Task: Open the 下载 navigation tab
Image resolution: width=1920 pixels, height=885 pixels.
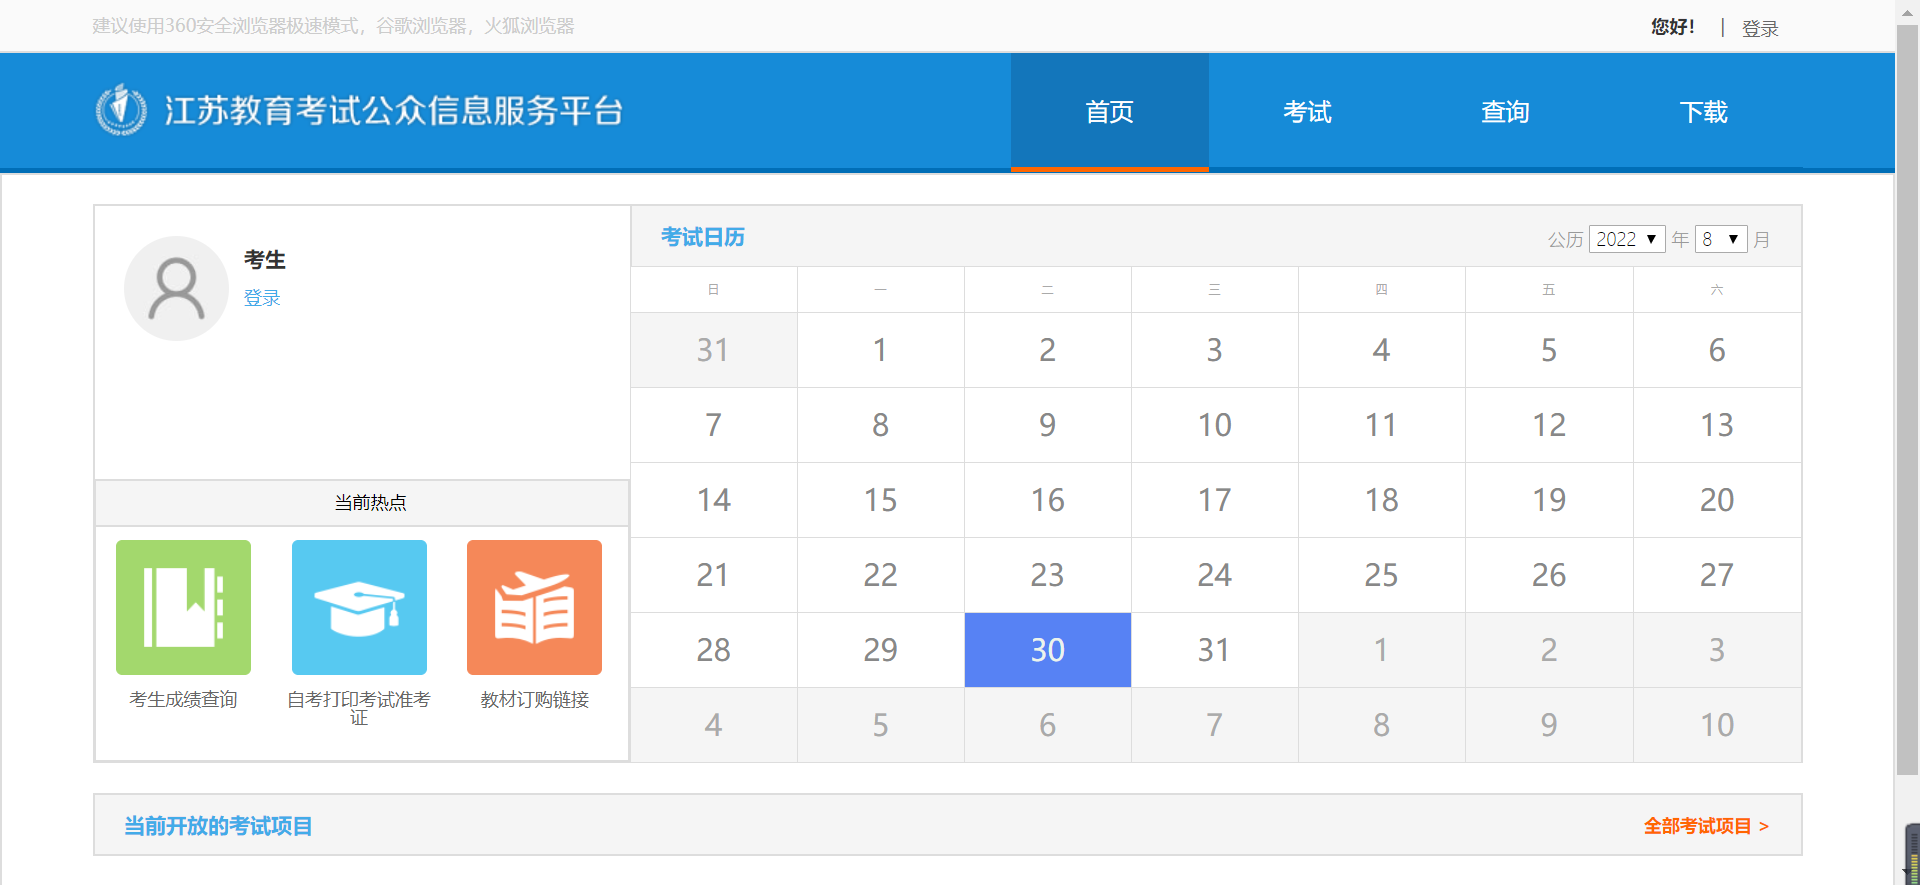Action: pos(1703,112)
